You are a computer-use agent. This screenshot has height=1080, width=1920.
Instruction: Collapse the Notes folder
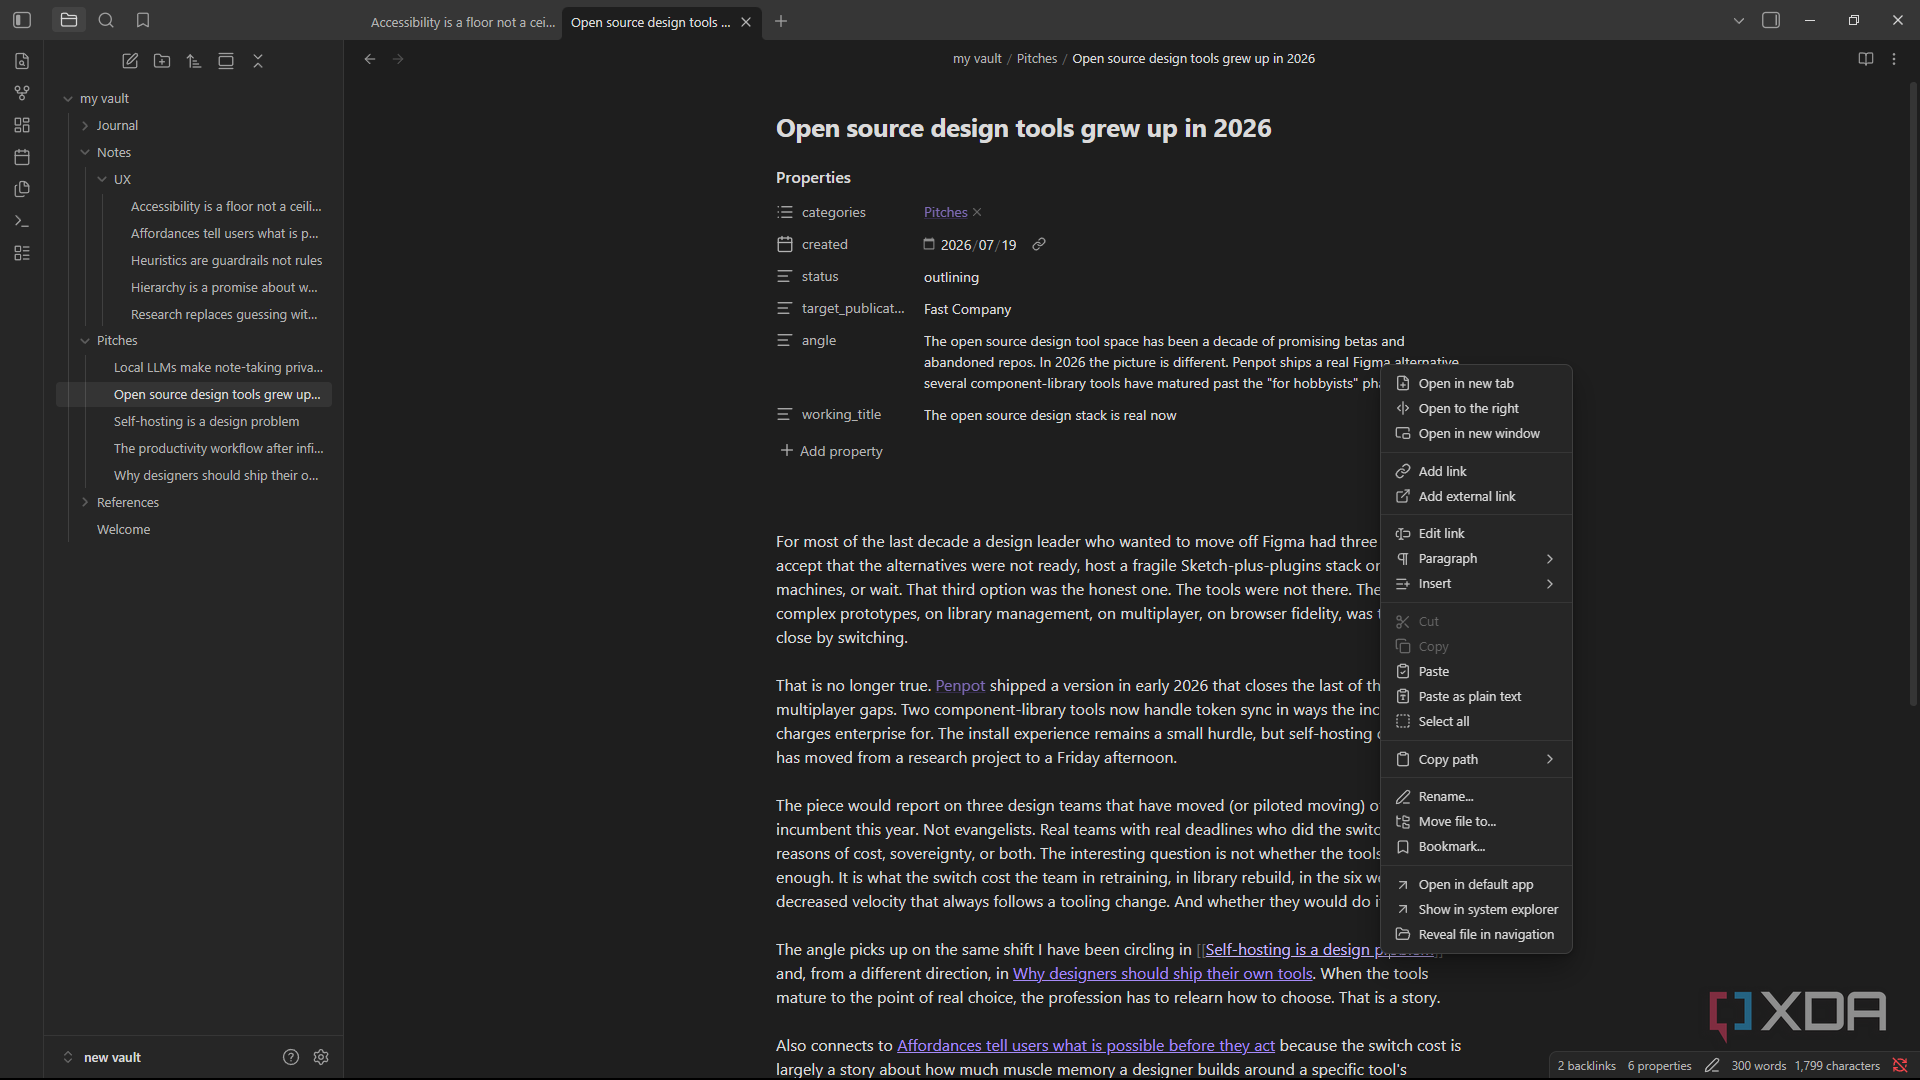tap(85, 153)
